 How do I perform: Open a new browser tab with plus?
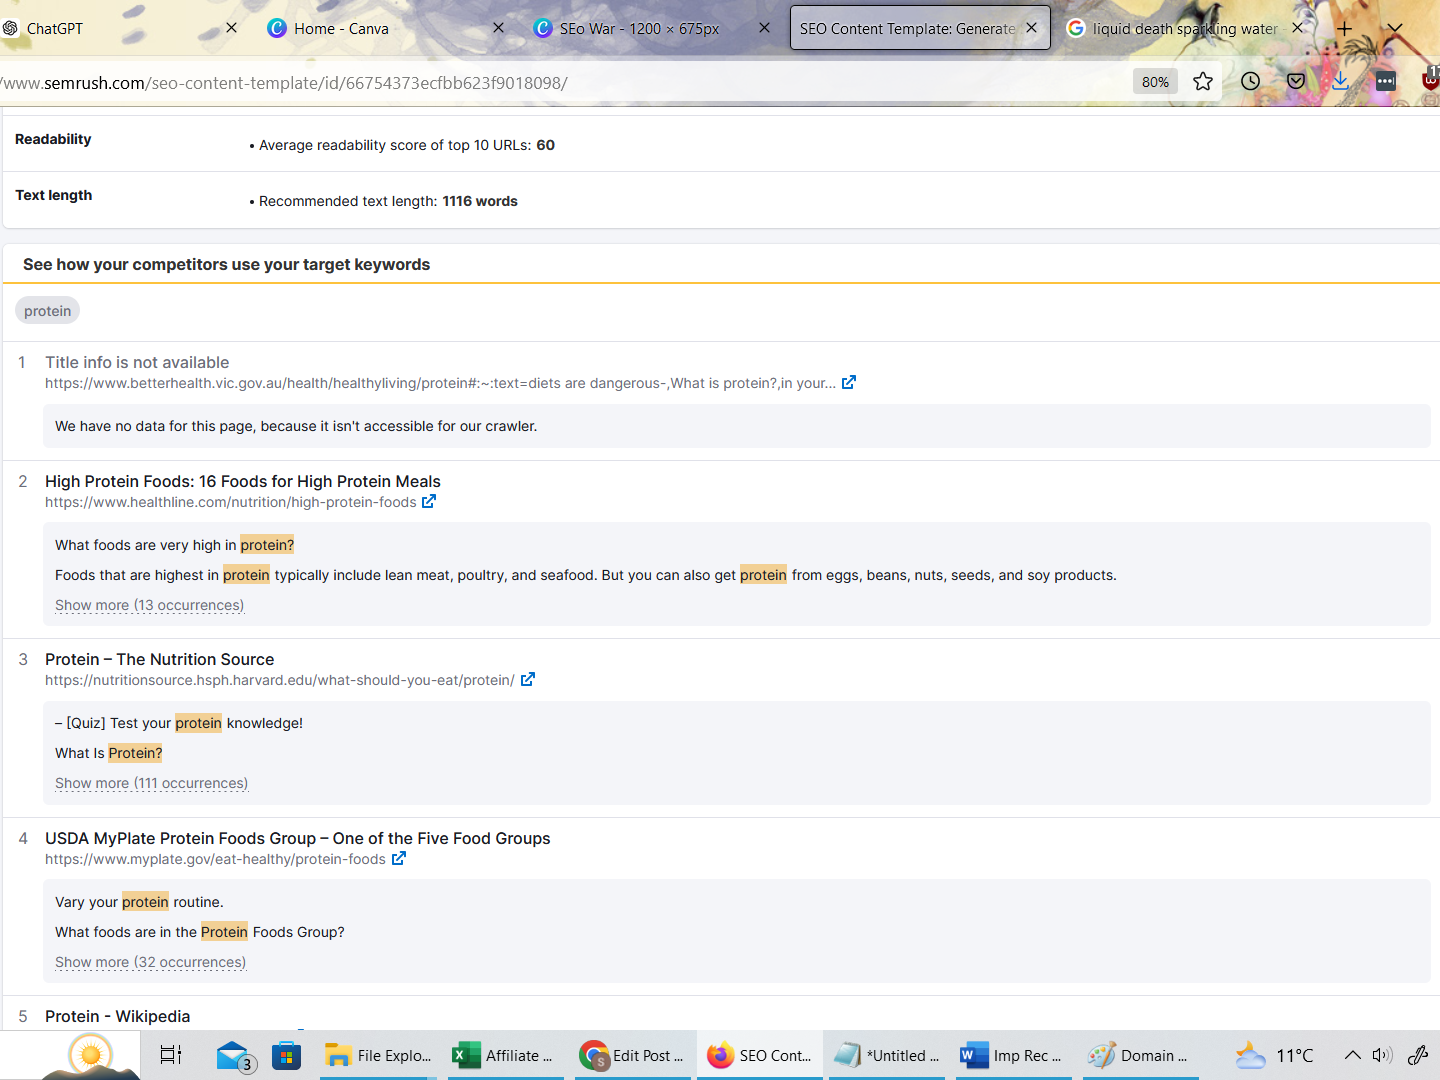tap(1345, 29)
